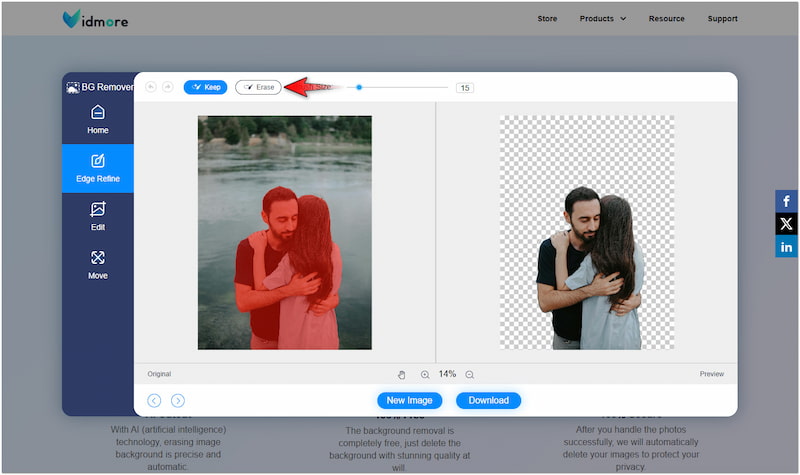Share page on X
This screenshot has width=800, height=475.
[786, 224]
